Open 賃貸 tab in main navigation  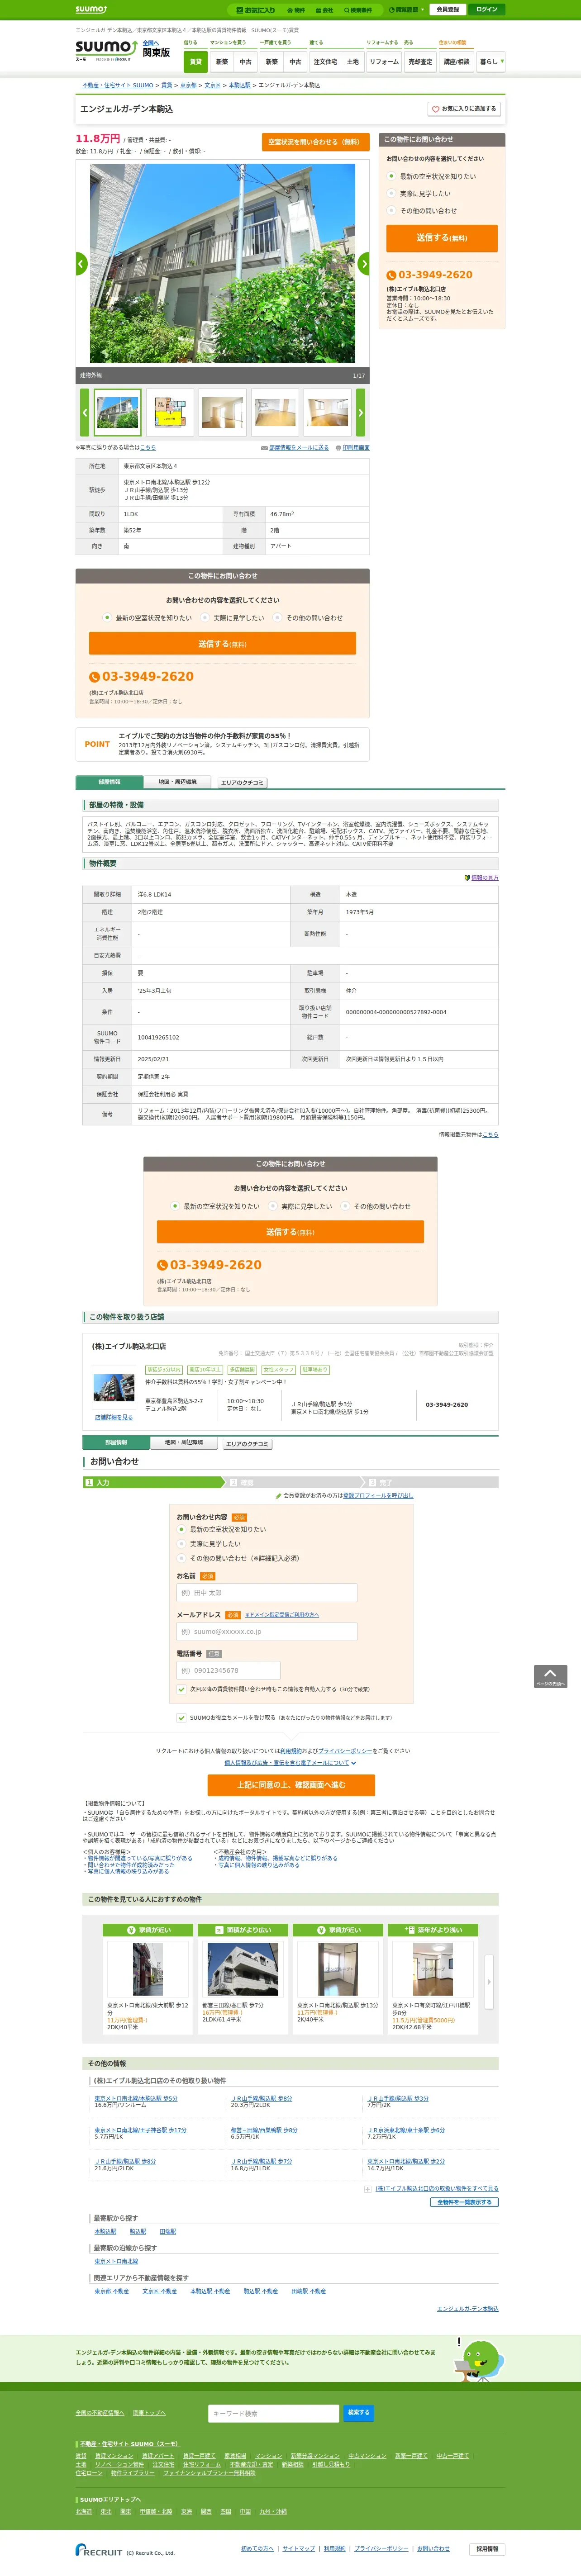point(196,62)
